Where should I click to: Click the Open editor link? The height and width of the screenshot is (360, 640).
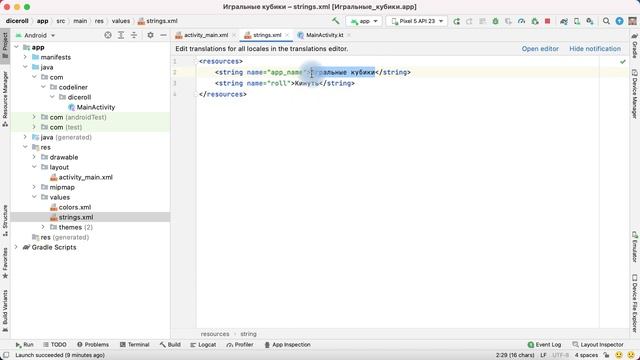tap(540, 49)
